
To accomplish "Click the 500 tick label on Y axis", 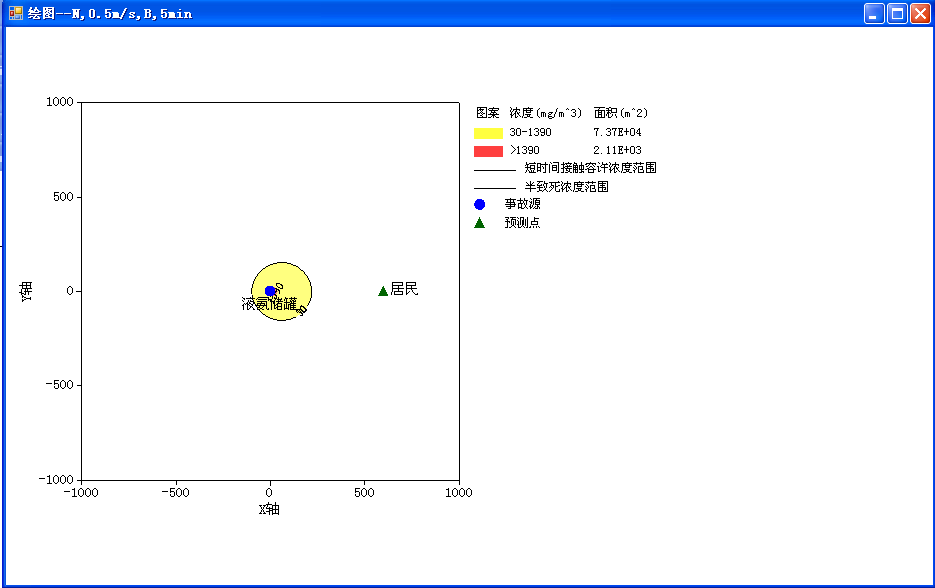I will coord(63,197).
